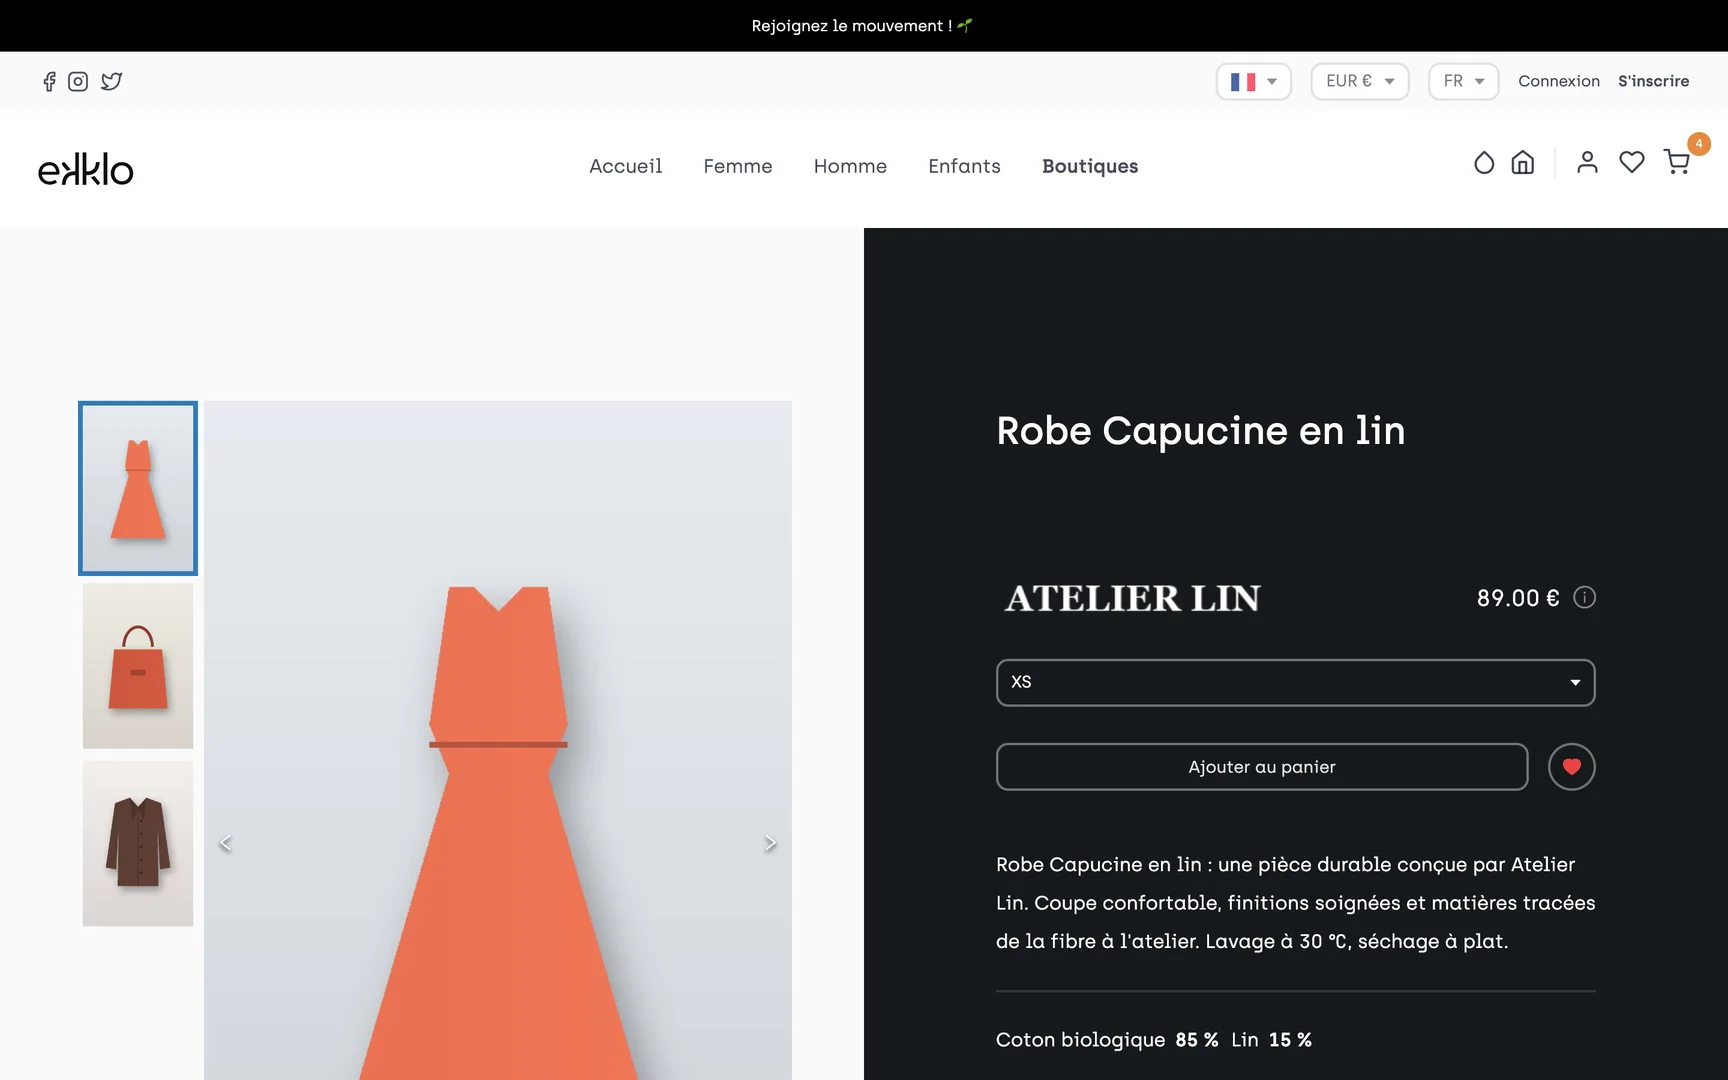Open the Enfants menu

(964, 166)
